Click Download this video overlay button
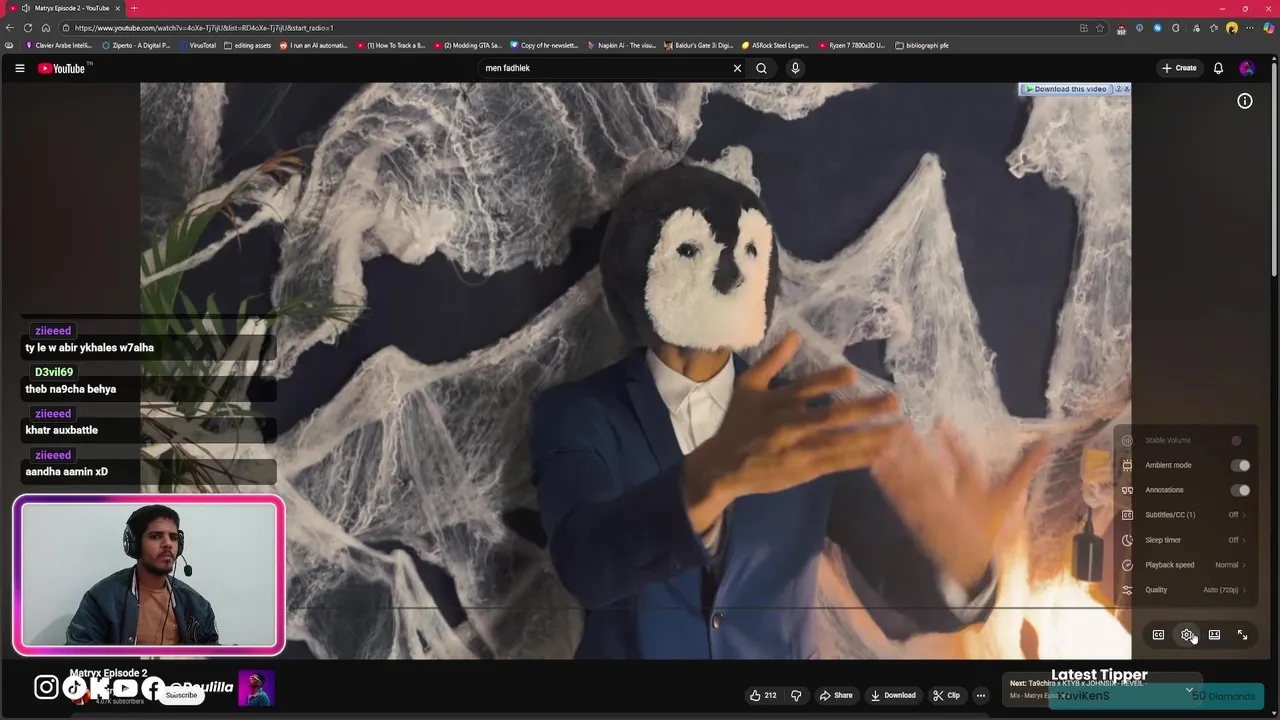This screenshot has width=1280, height=720. pos(1066,89)
